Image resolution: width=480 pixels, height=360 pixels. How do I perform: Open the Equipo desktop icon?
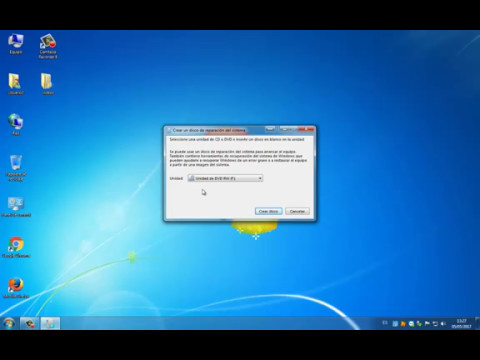coord(16,44)
